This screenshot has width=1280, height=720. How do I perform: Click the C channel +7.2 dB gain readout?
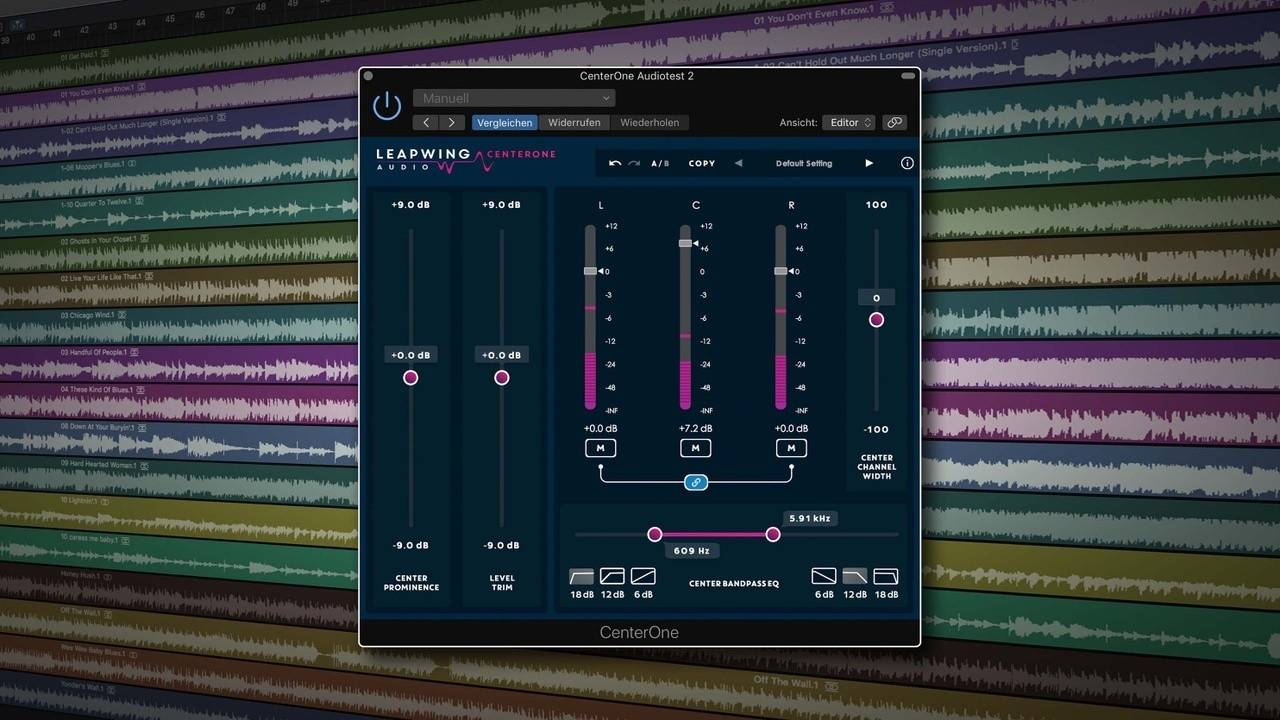click(696, 429)
